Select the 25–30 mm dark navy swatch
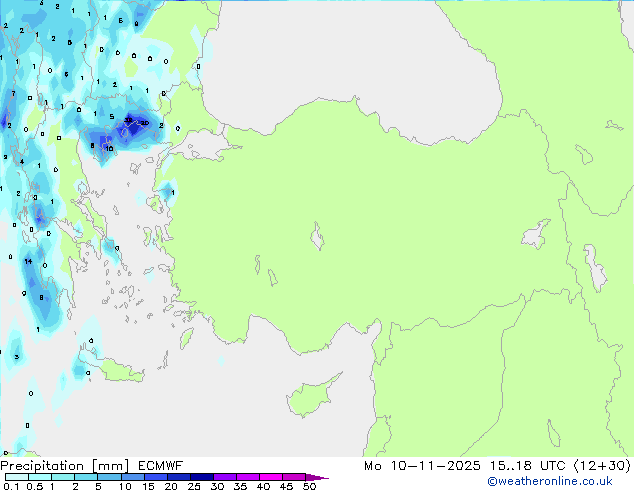 click(x=201, y=477)
